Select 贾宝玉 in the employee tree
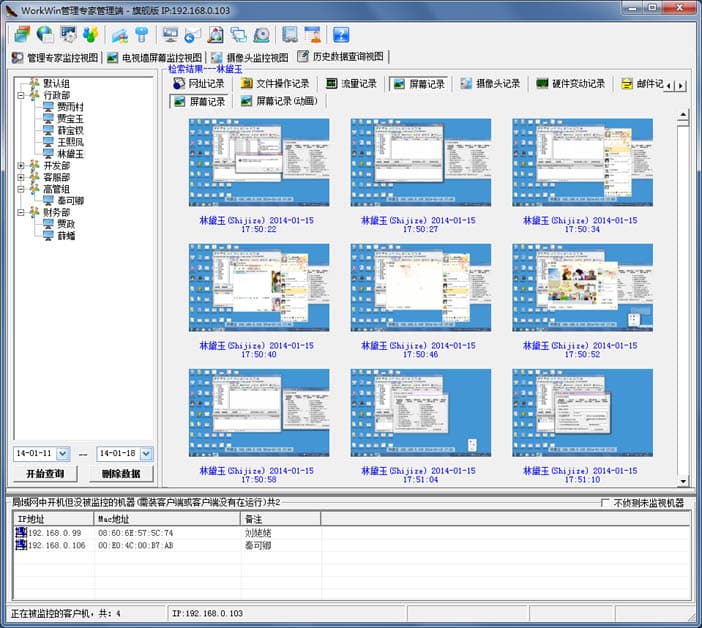 pos(70,119)
